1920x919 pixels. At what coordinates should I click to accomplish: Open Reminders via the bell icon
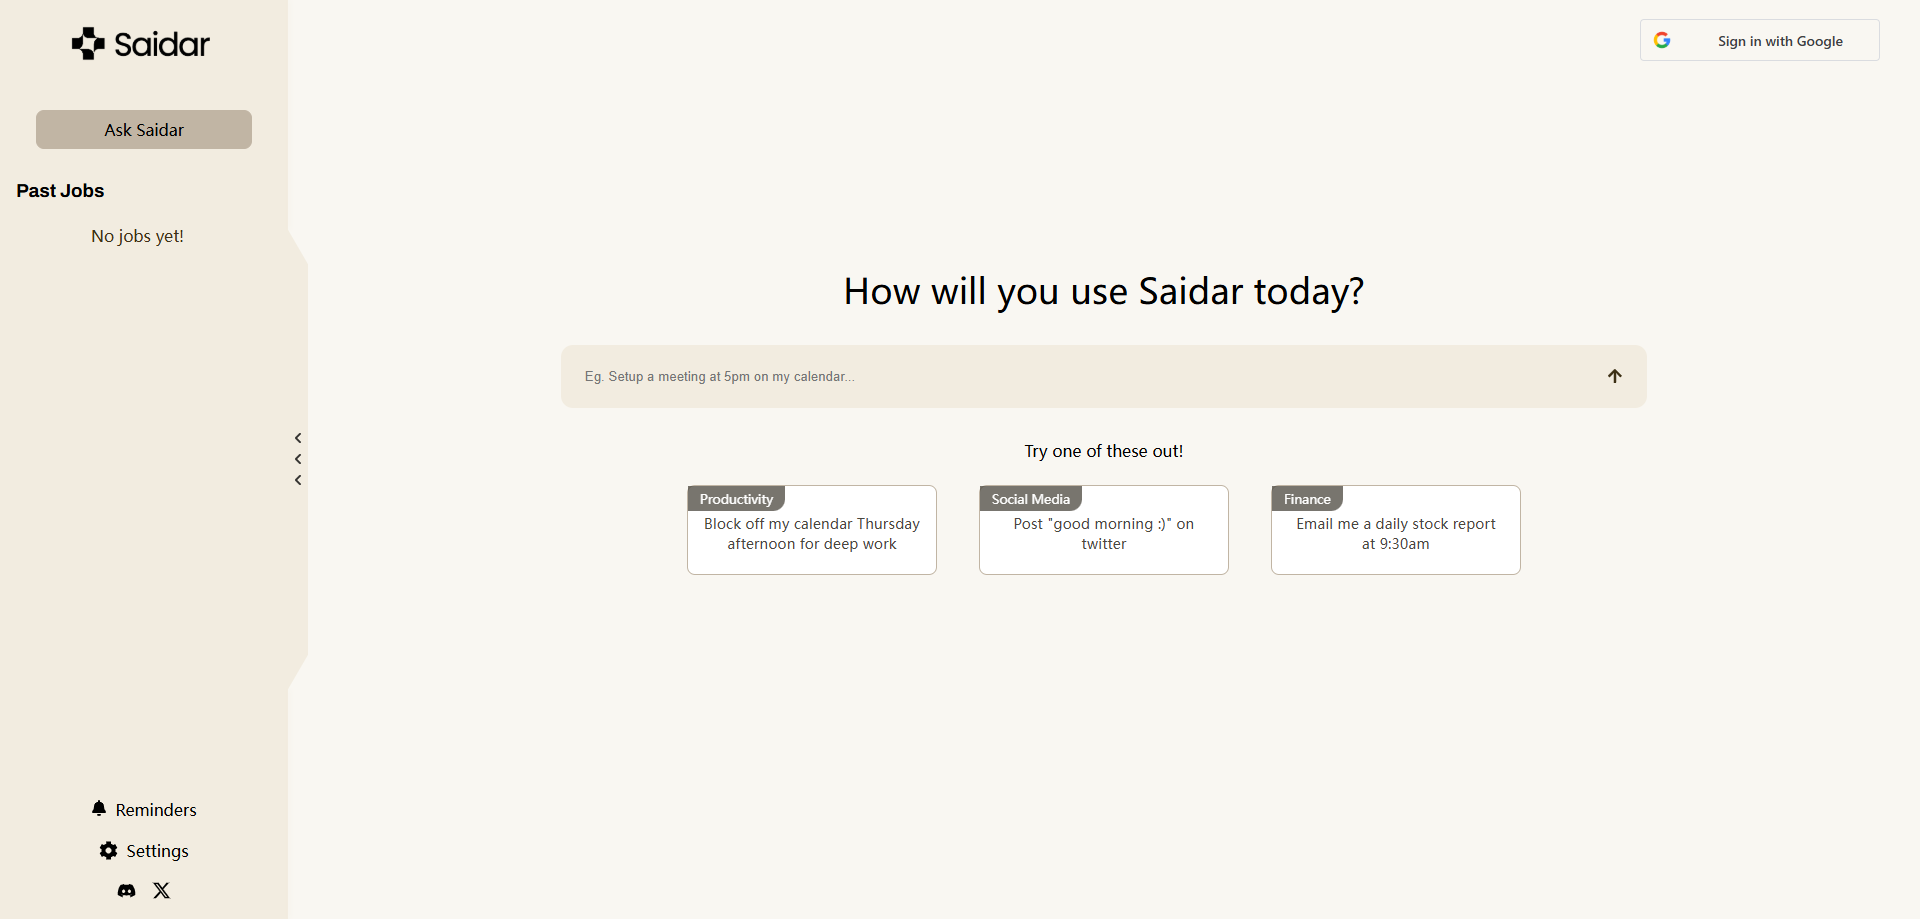(x=99, y=809)
